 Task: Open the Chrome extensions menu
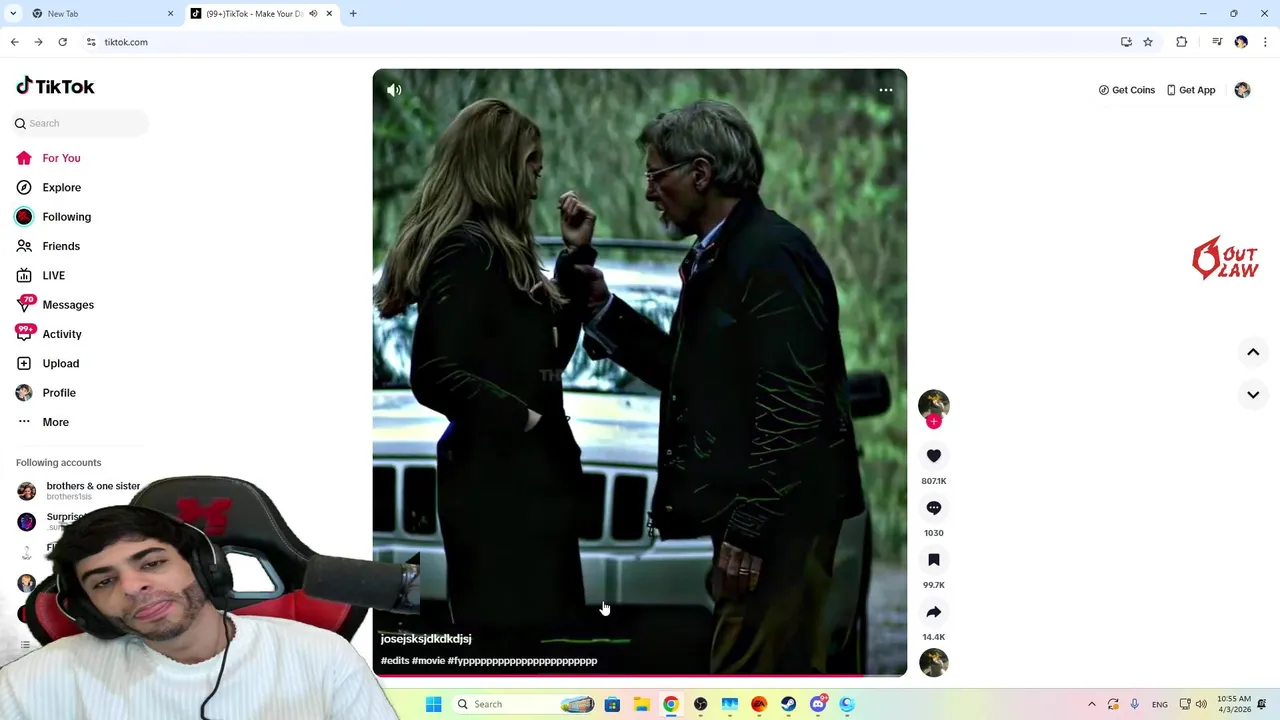1181,42
